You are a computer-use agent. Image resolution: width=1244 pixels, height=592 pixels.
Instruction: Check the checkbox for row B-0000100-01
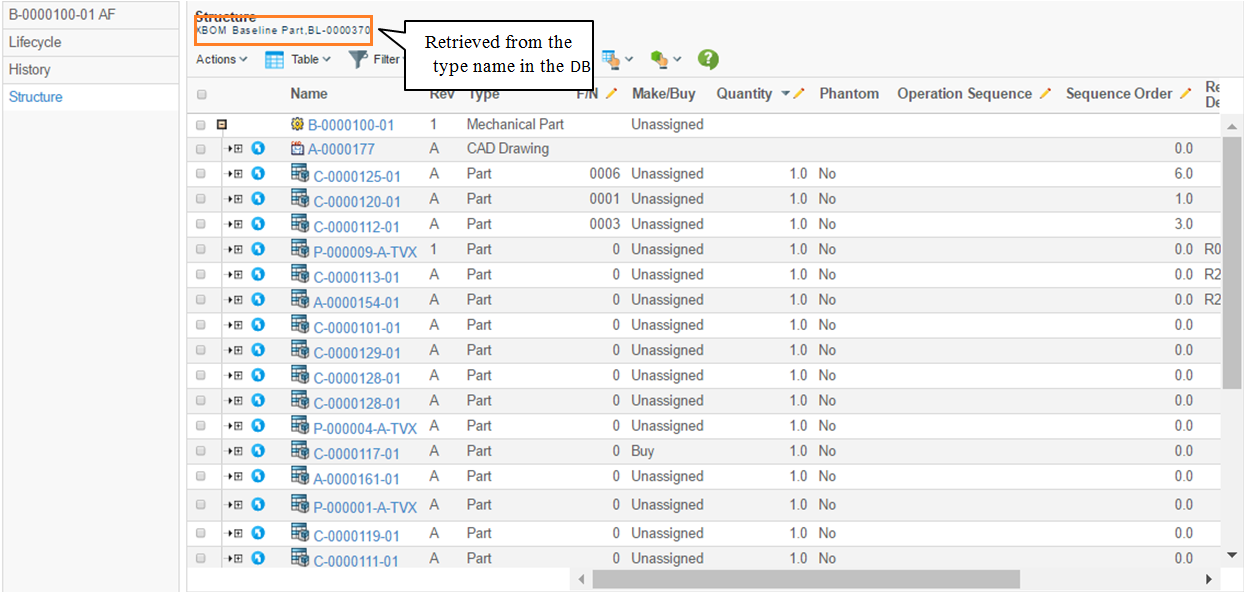pos(202,126)
